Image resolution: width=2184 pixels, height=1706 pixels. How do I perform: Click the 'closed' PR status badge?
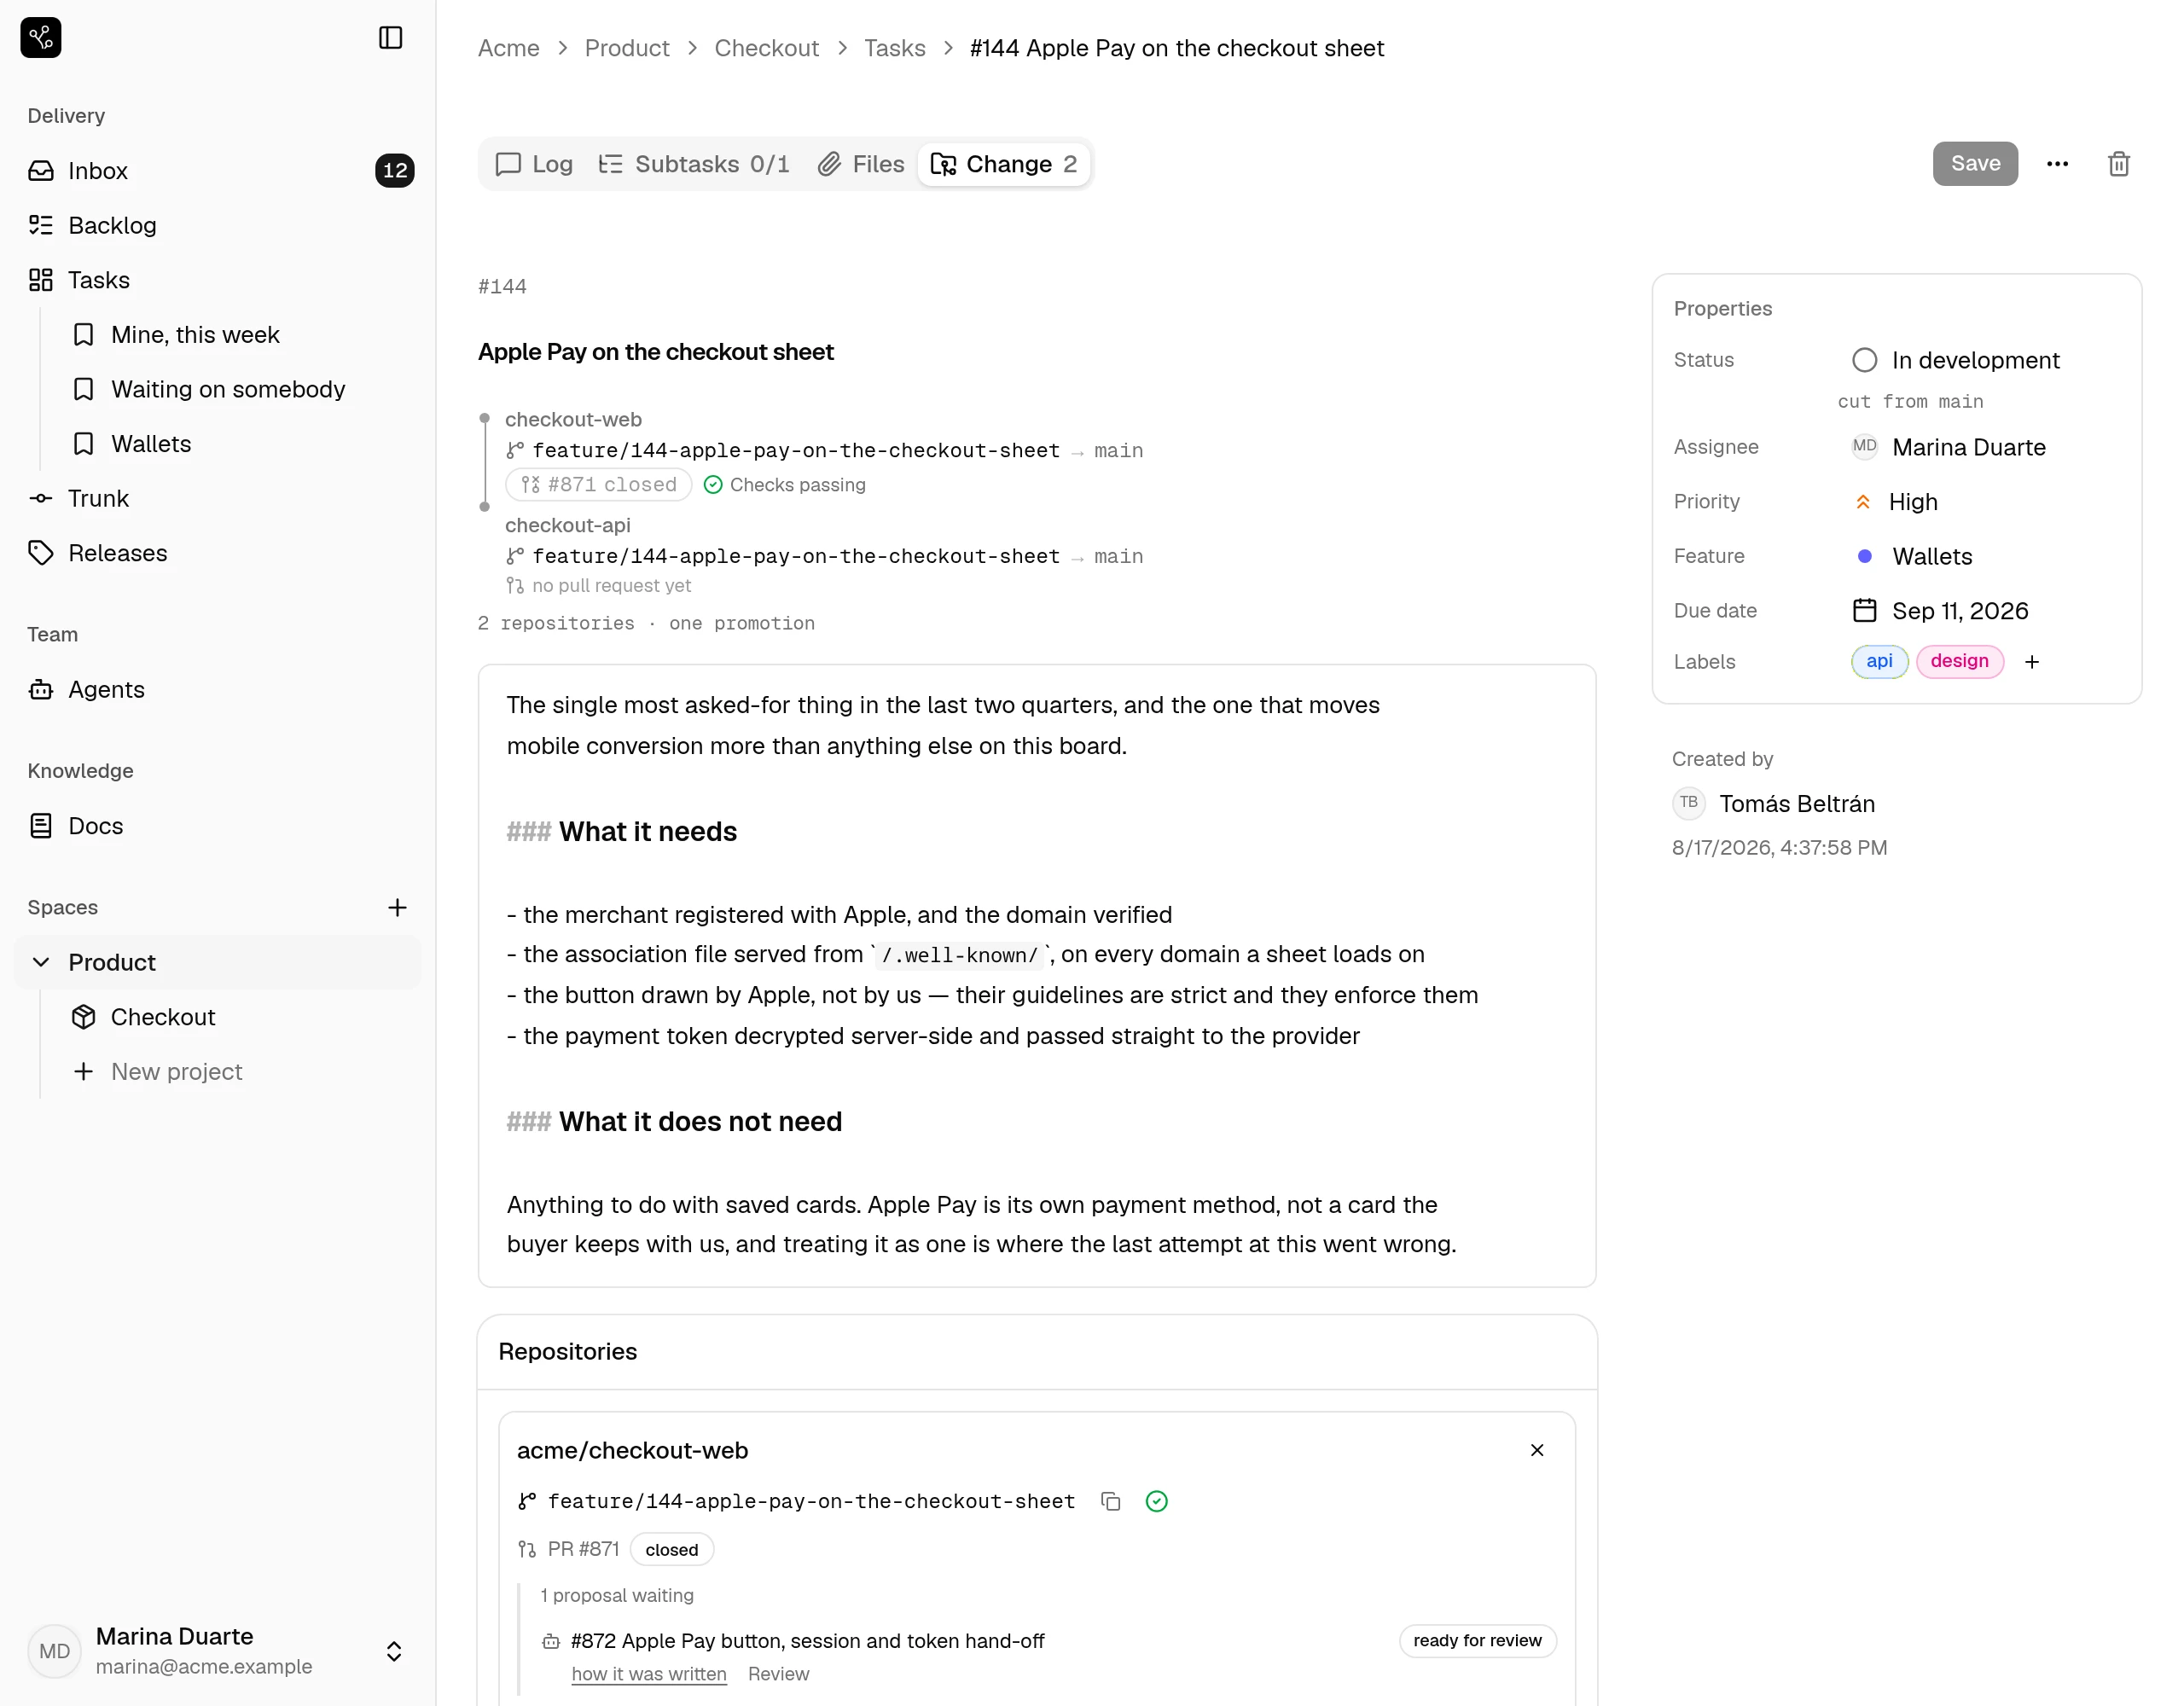[x=672, y=1549]
